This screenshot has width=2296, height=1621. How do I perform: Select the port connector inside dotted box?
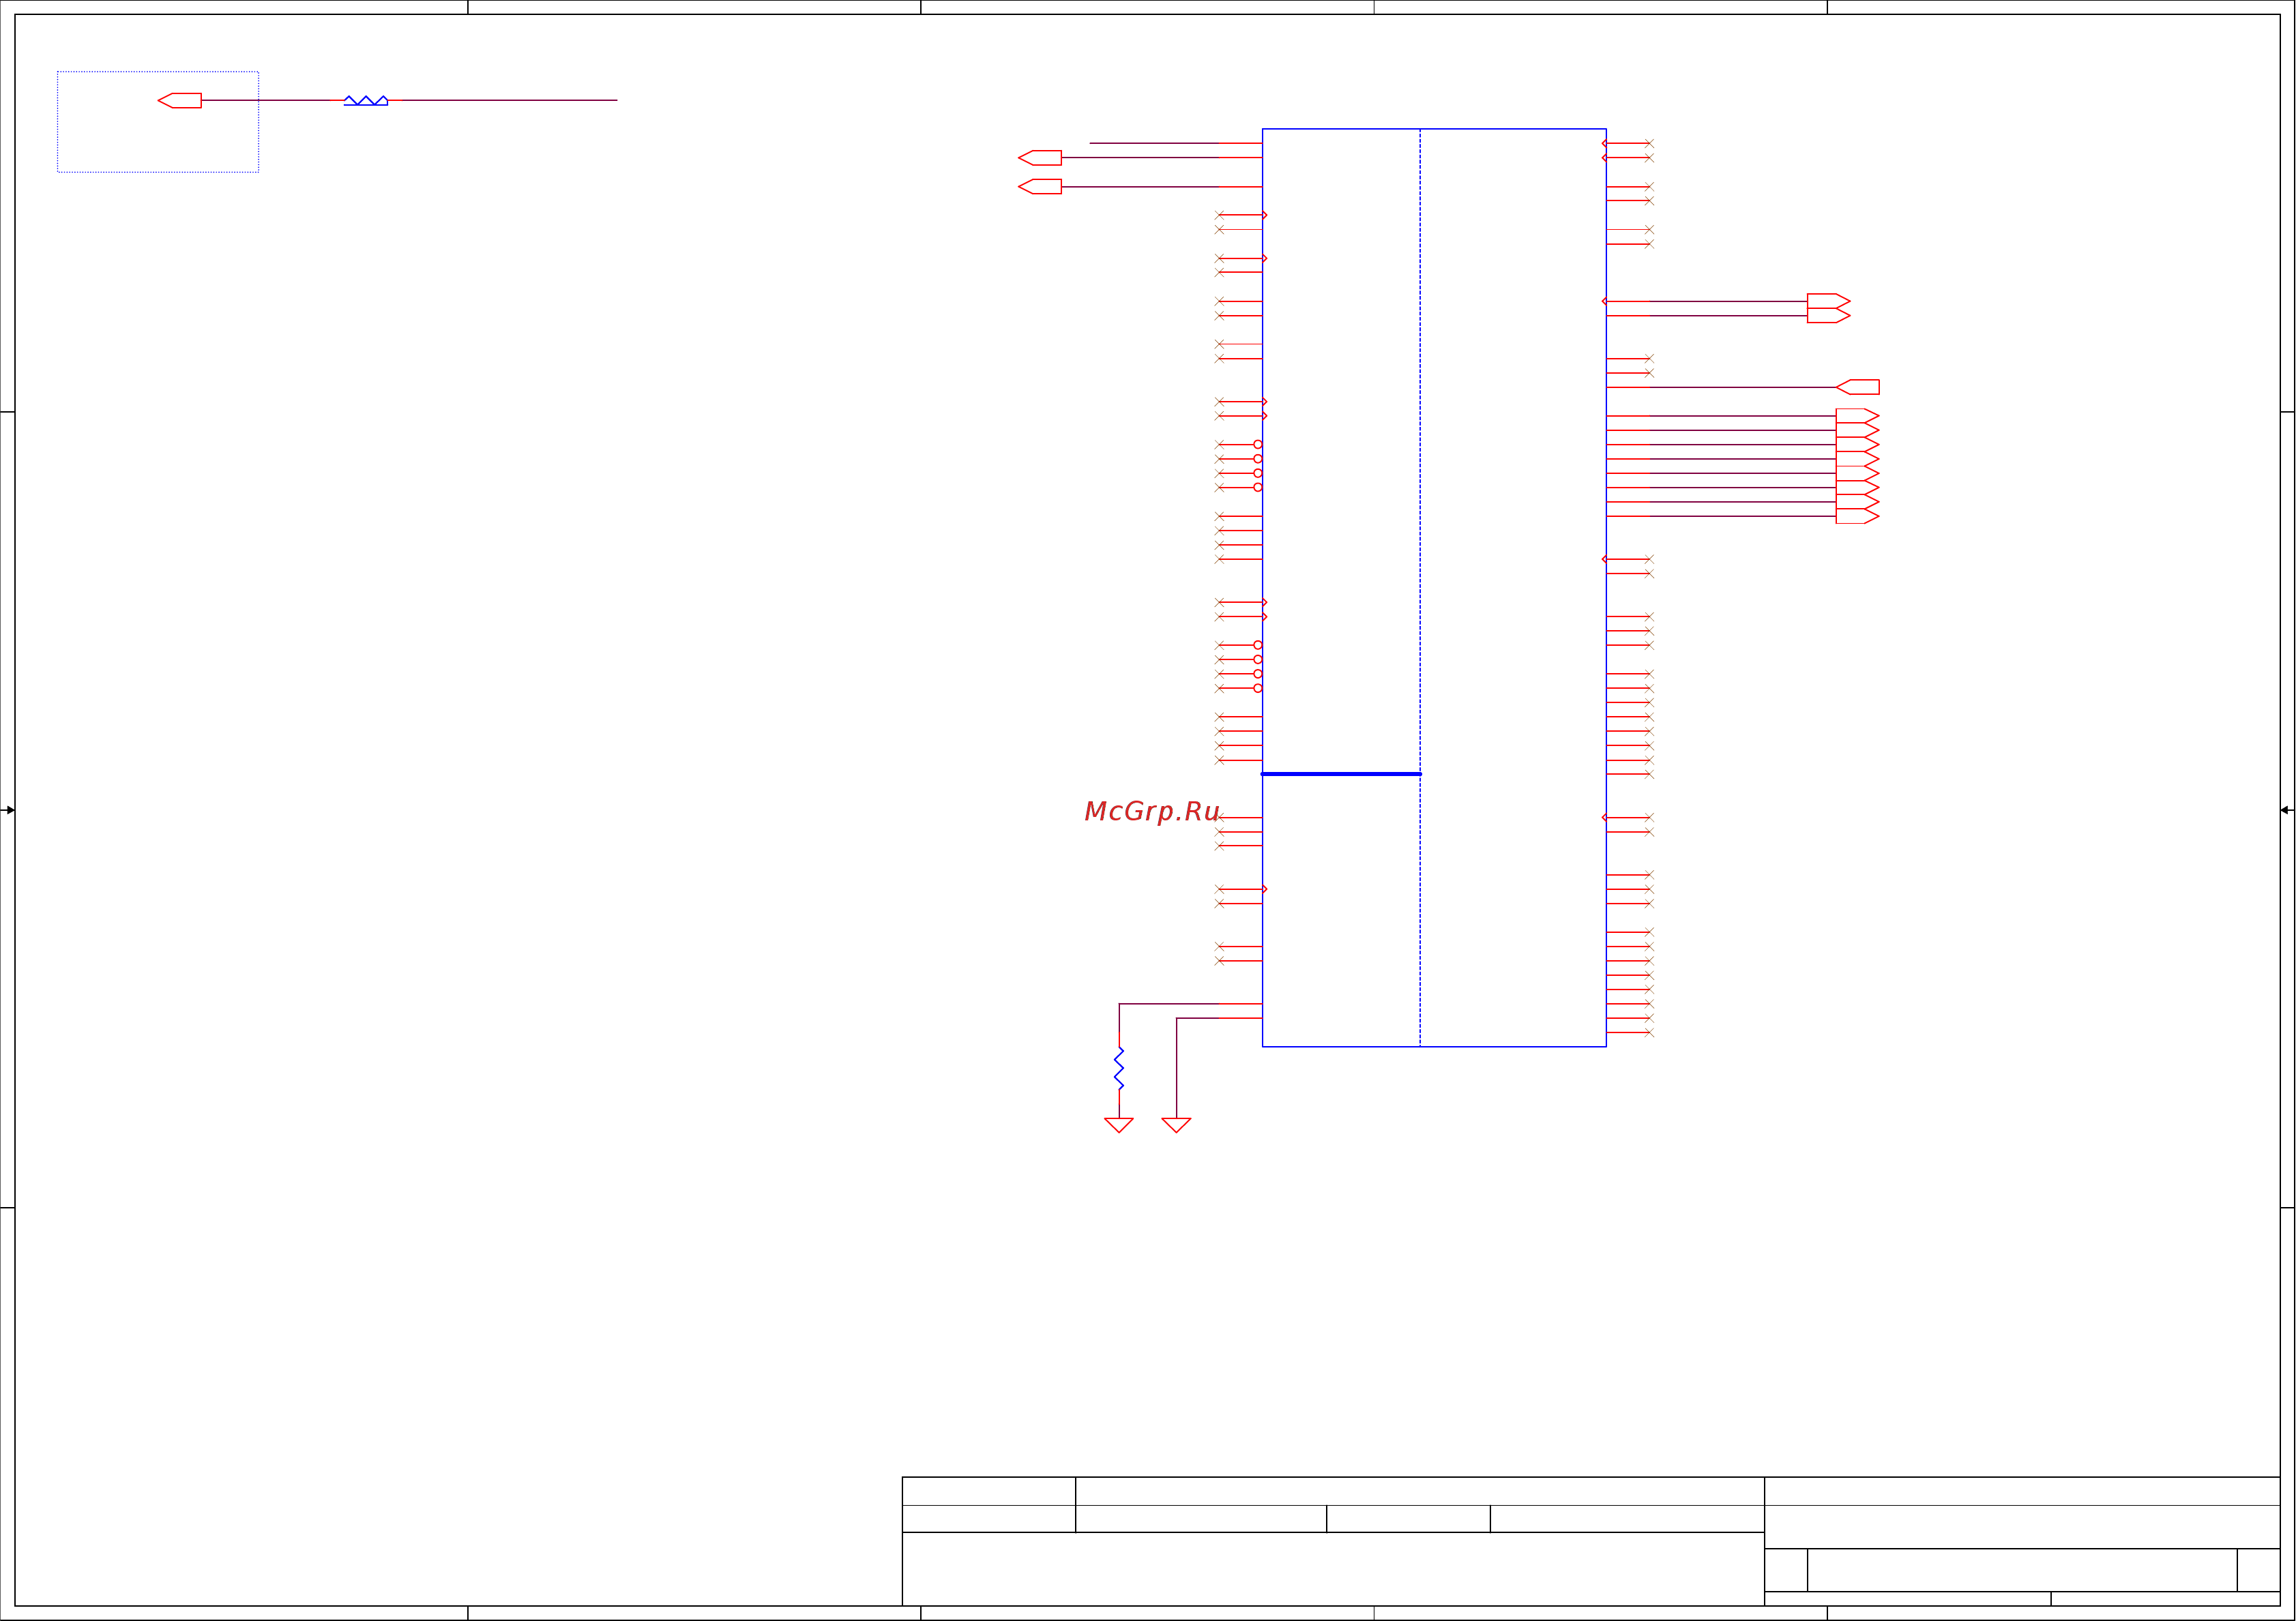180,100
